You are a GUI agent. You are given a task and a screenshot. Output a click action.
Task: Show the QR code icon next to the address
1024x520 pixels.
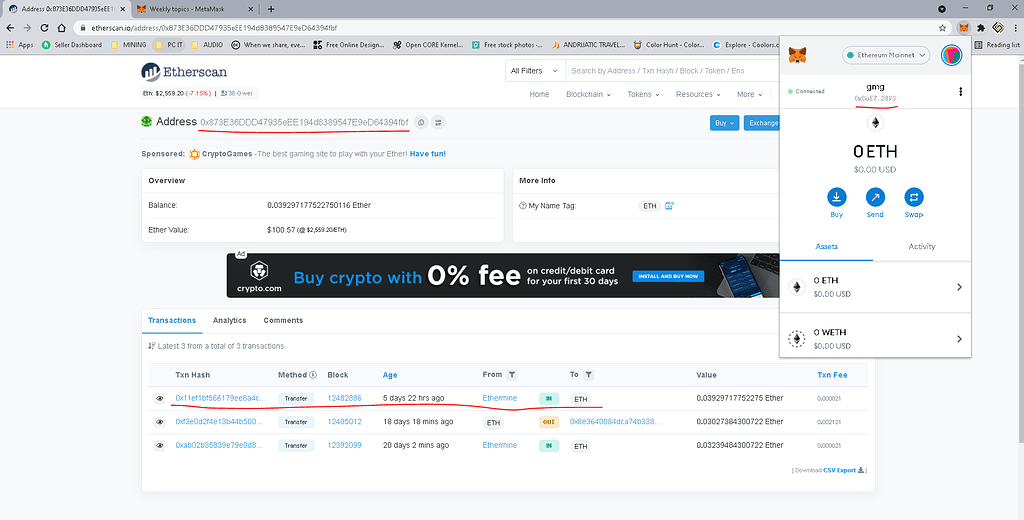pyautogui.click(x=438, y=122)
